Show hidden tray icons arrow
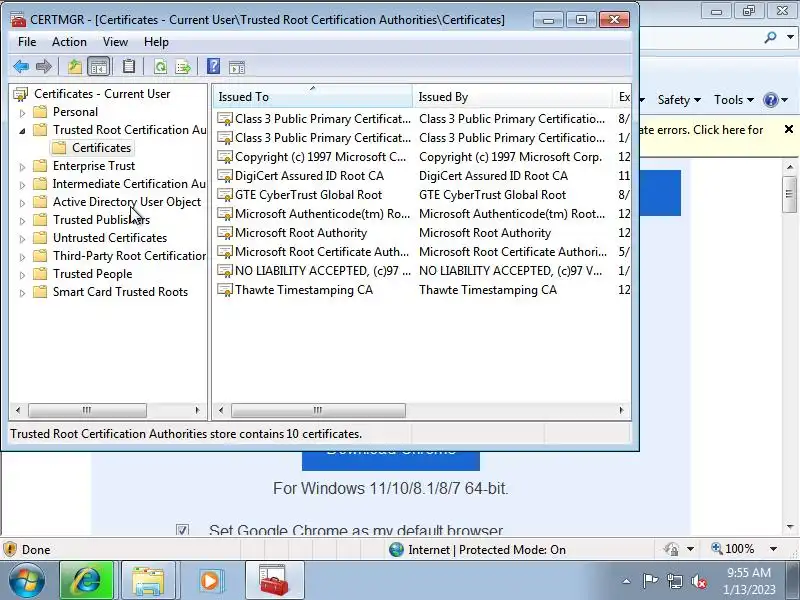This screenshot has width=800, height=600. click(626, 581)
